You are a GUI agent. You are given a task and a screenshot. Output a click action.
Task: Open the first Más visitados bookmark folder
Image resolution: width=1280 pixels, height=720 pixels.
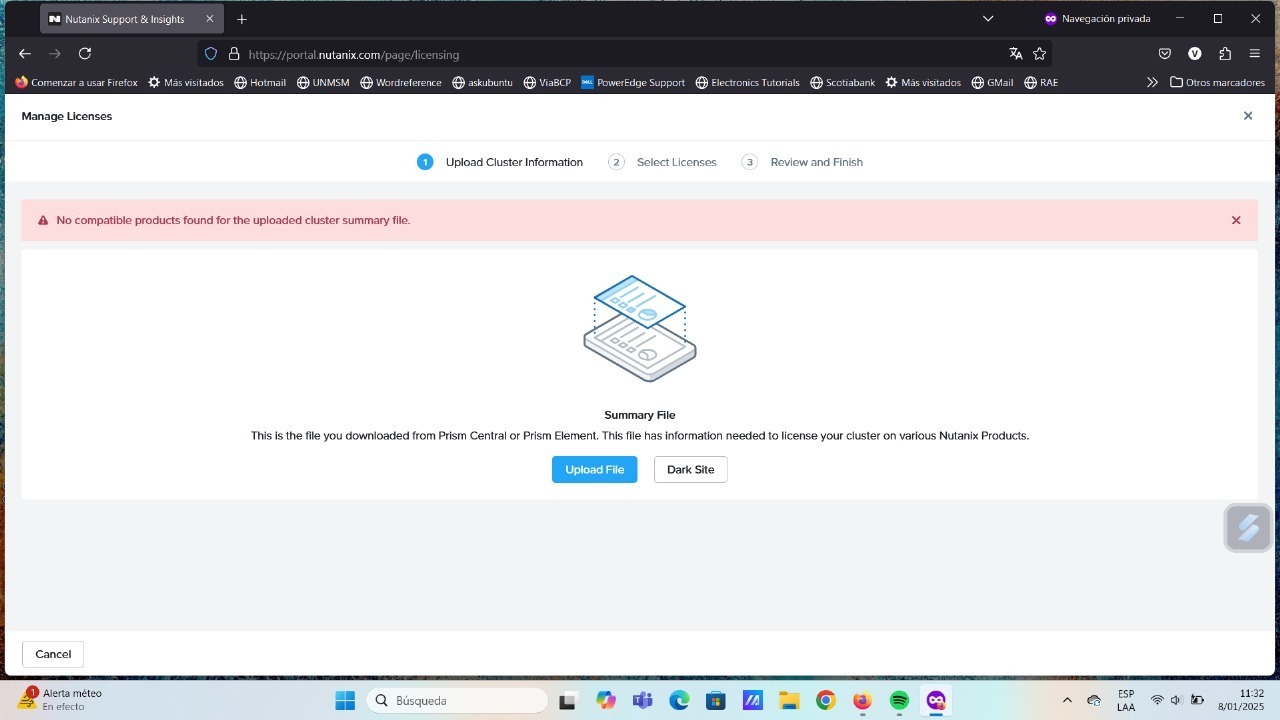[x=186, y=83]
